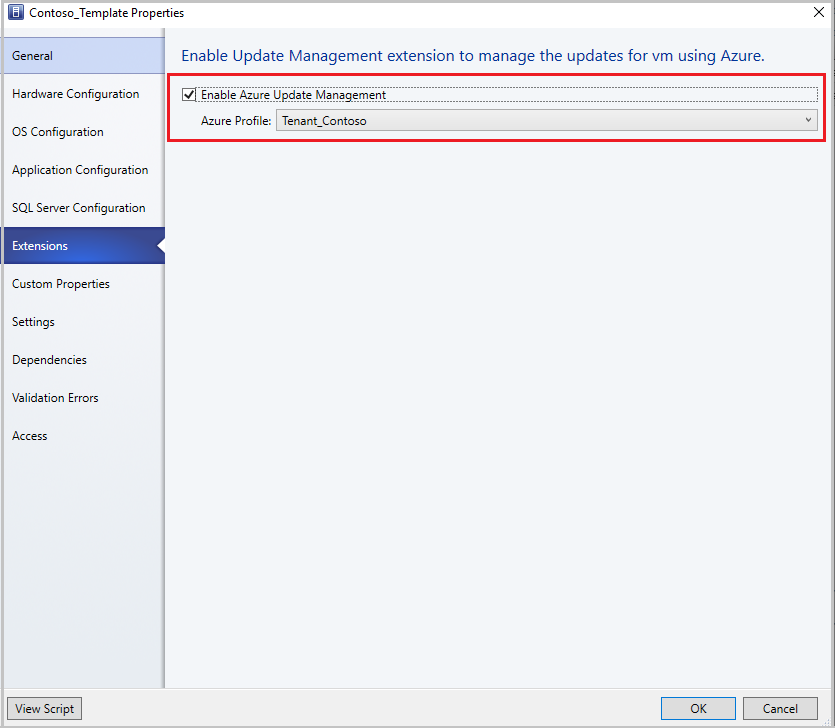This screenshot has height=728, width=835.
Task: Toggle Enable Azure Update Management checkbox
Action: tap(189, 95)
